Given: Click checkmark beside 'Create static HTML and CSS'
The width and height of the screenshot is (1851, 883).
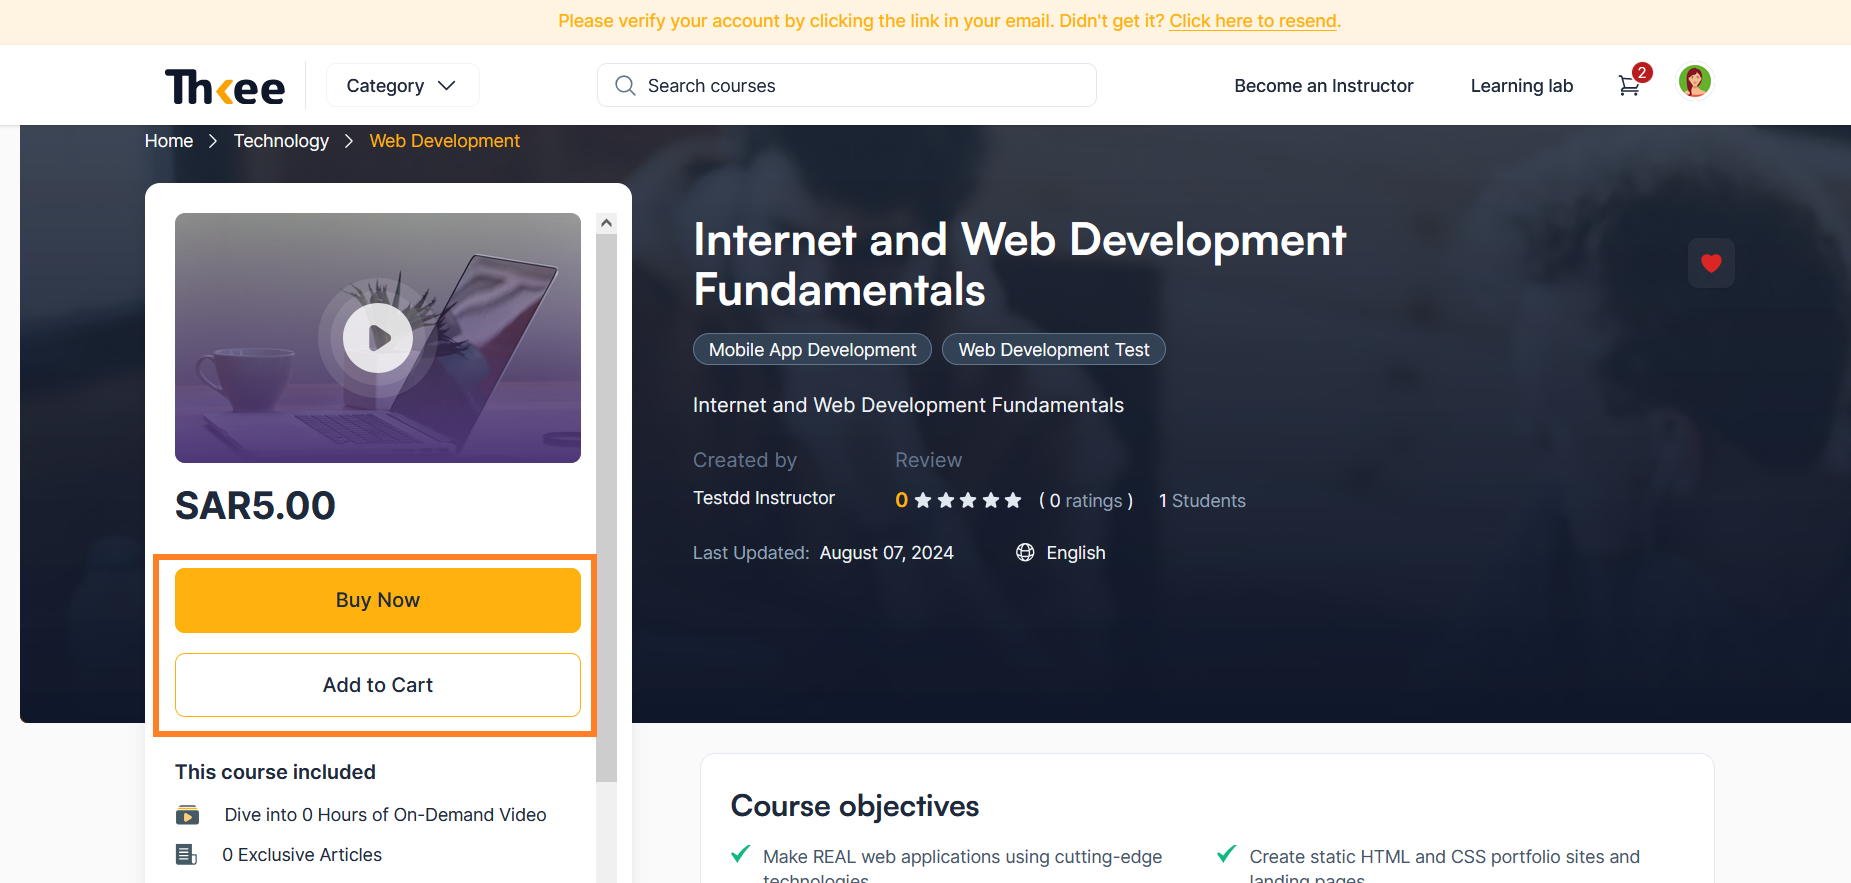Looking at the screenshot, I should (x=1227, y=854).
